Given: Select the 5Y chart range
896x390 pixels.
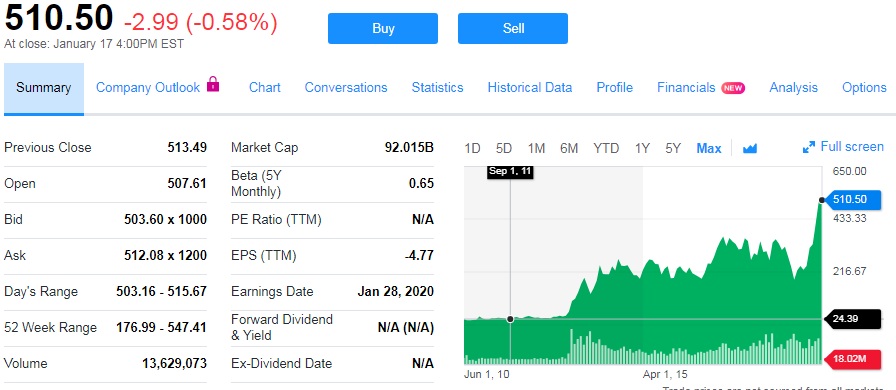Looking at the screenshot, I should (673, 149).
